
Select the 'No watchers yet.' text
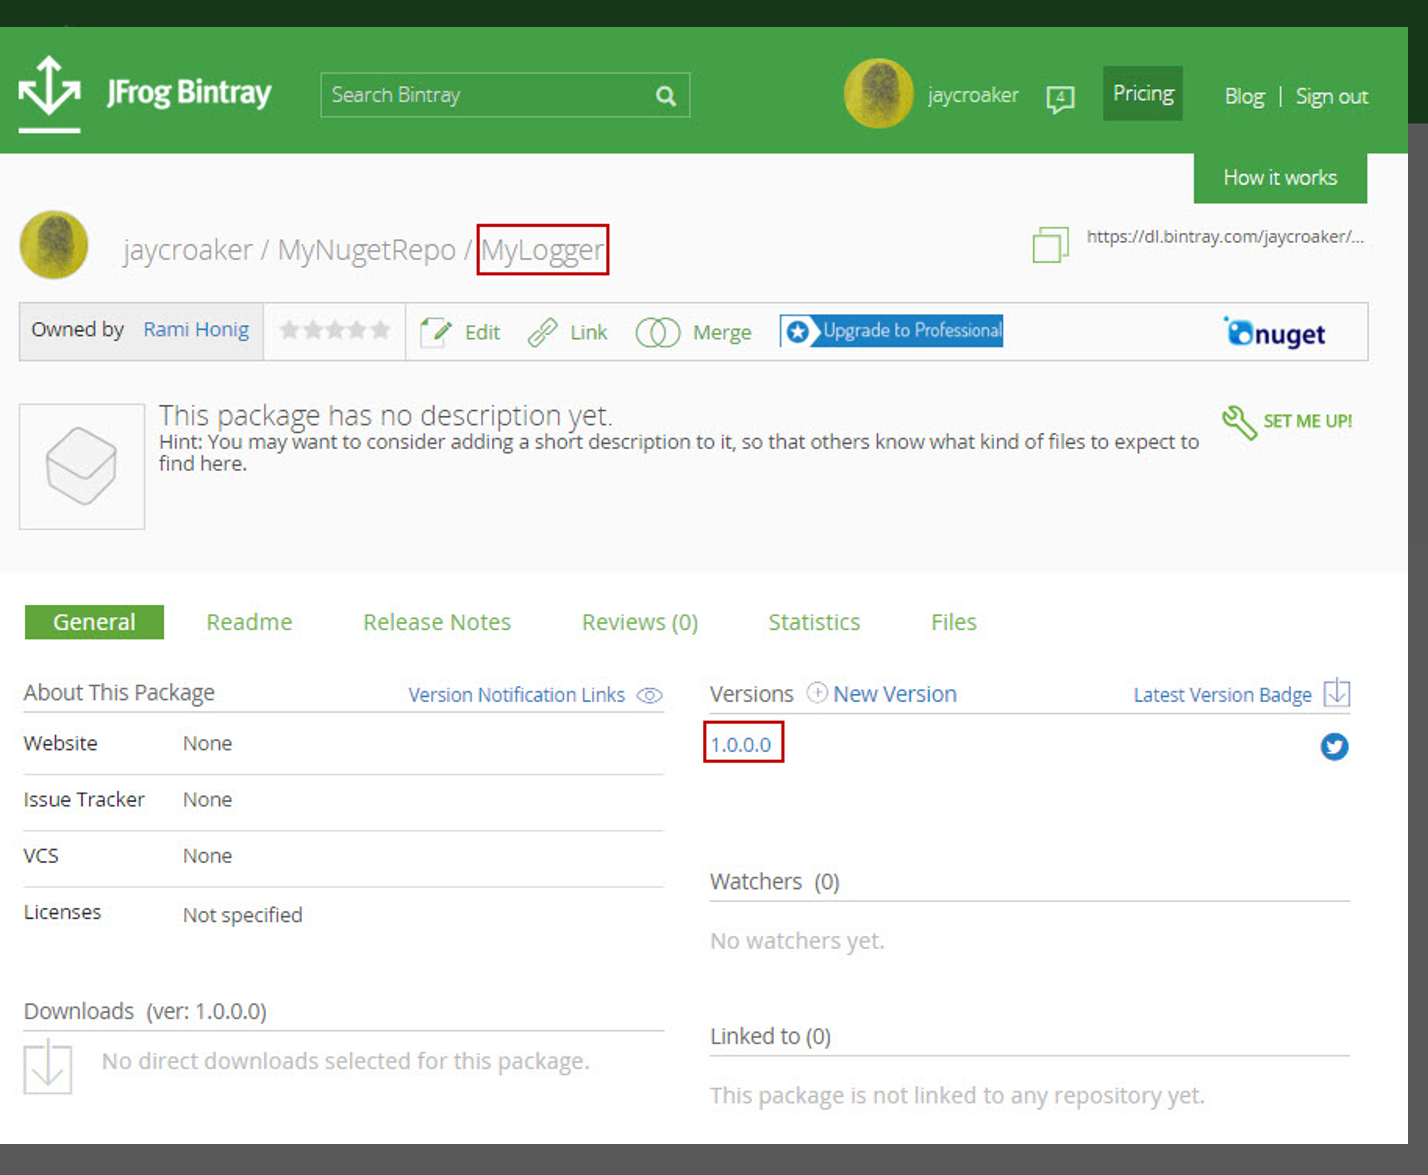797,941
